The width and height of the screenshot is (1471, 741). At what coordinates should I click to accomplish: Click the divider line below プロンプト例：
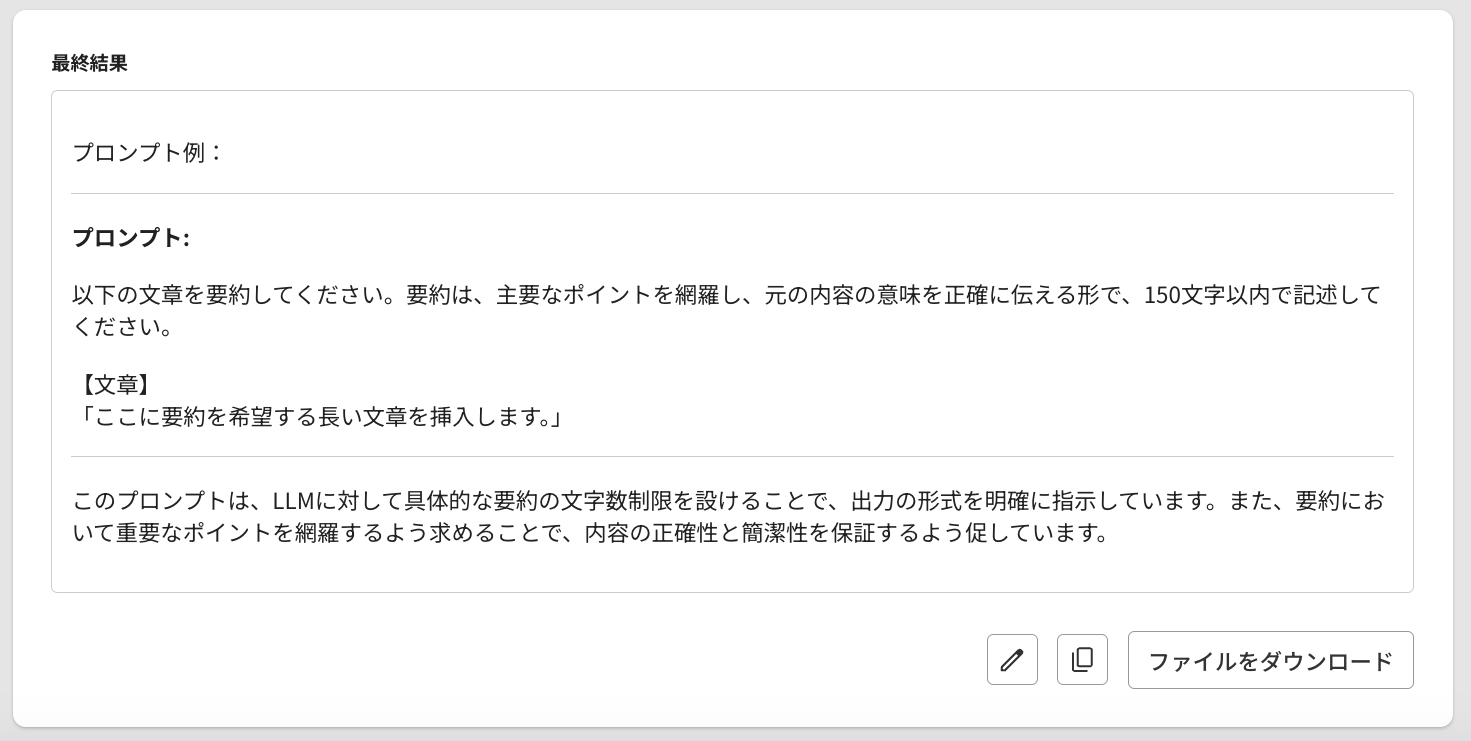pyautogui.click(x=732, y=194)
